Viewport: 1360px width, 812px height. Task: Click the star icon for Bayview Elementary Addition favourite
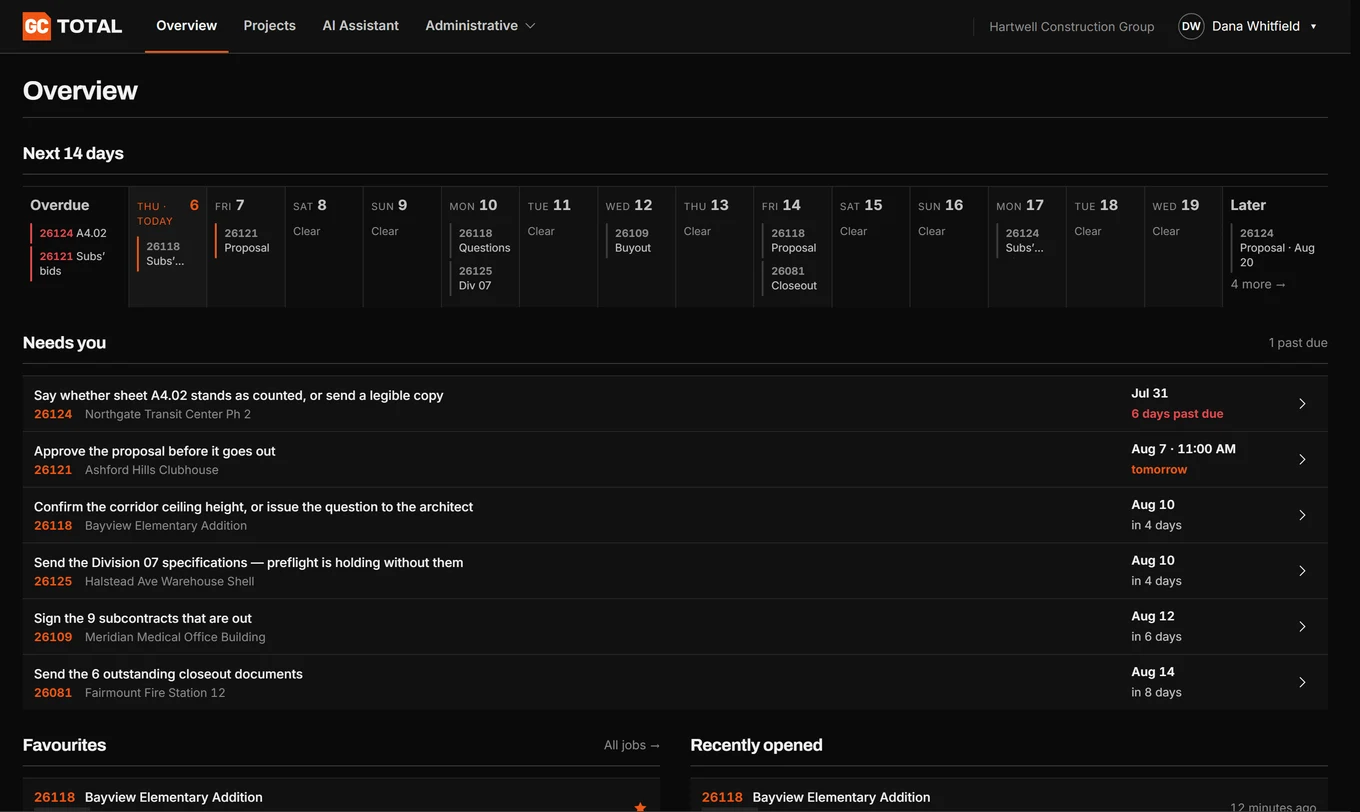point(640,806)
